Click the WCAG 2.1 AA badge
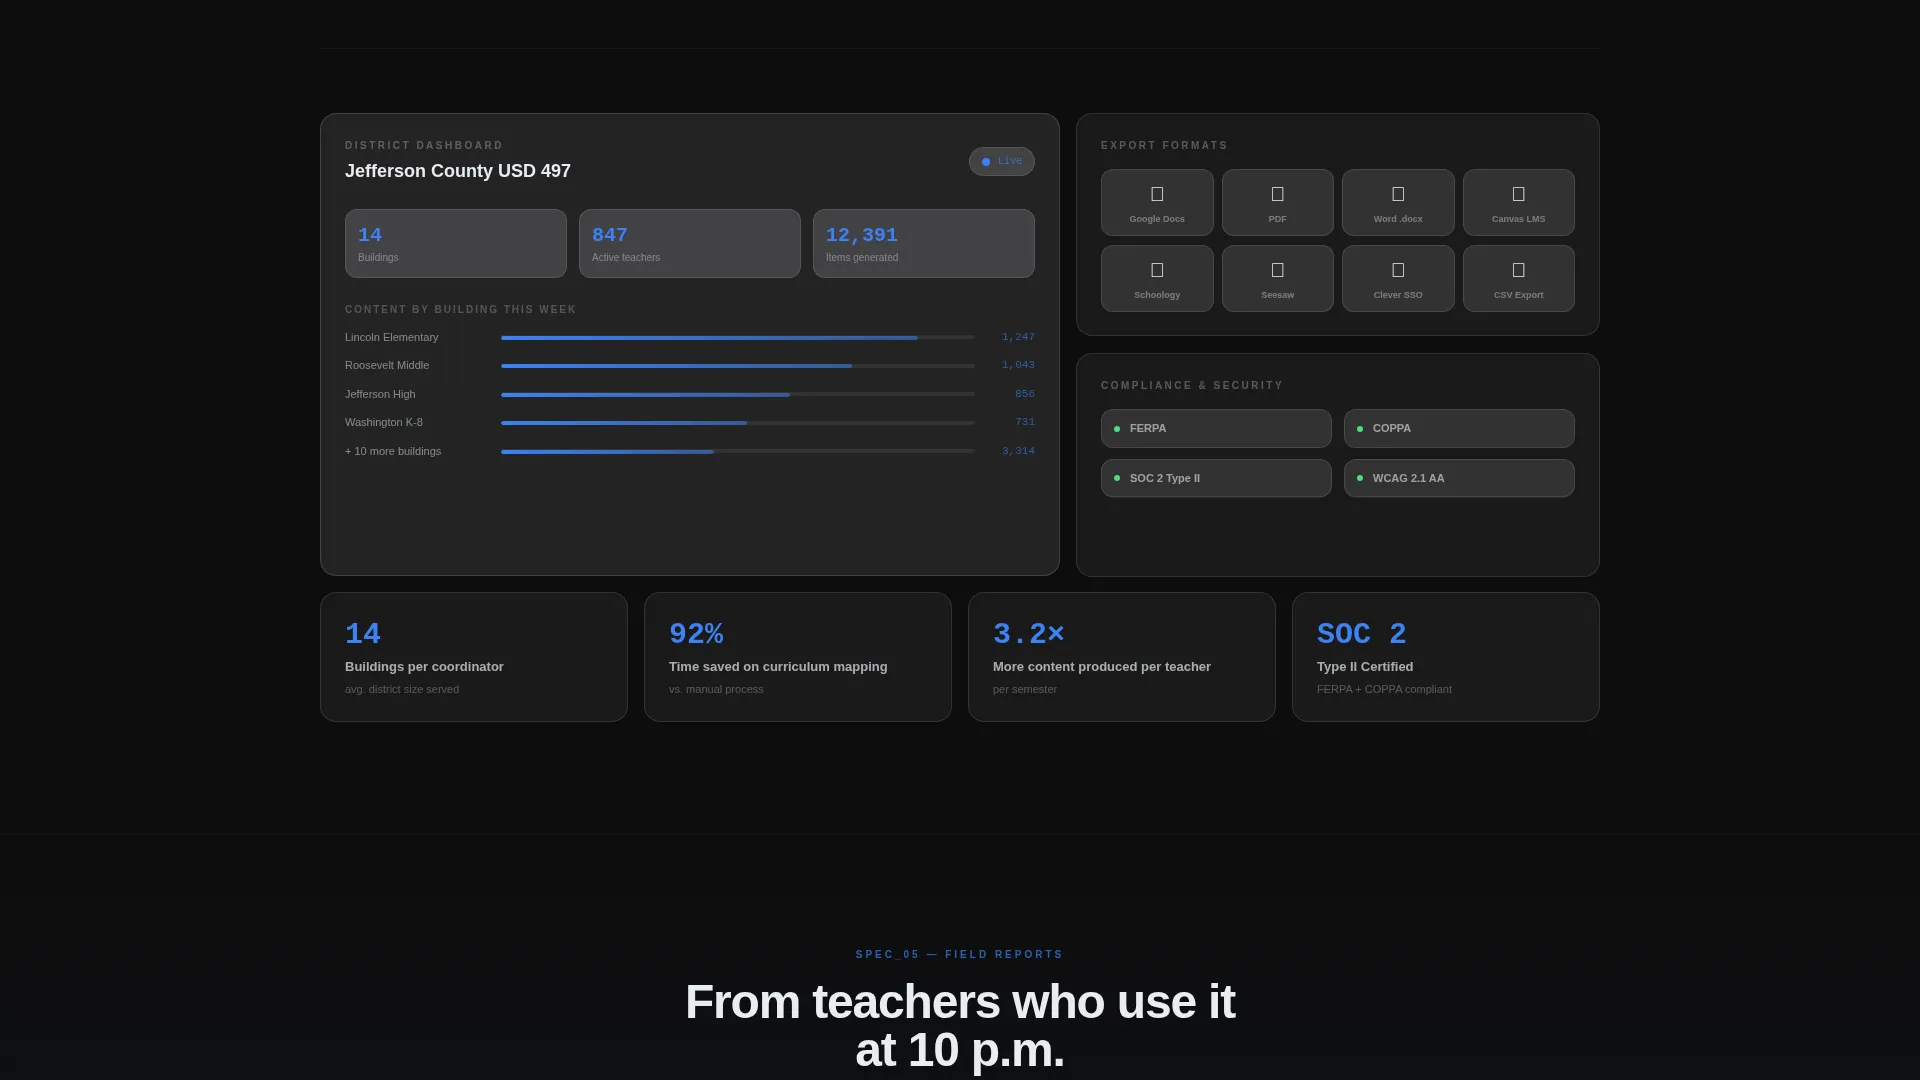Image resolution: width=1920 pixels, height=1080 pixels. (1459, 478)
